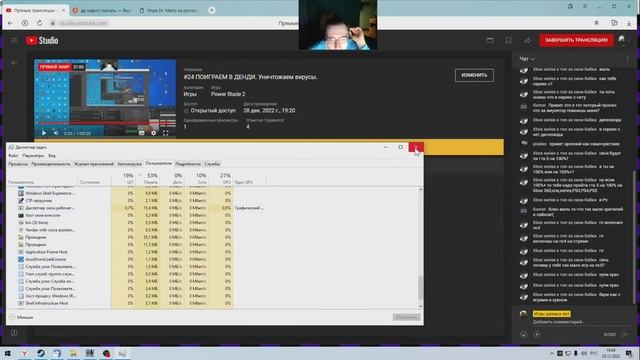This screenshot has width=640, height=360.
Task: Click the Отключить button in Task Manager
Action: [x=406, y=317]
